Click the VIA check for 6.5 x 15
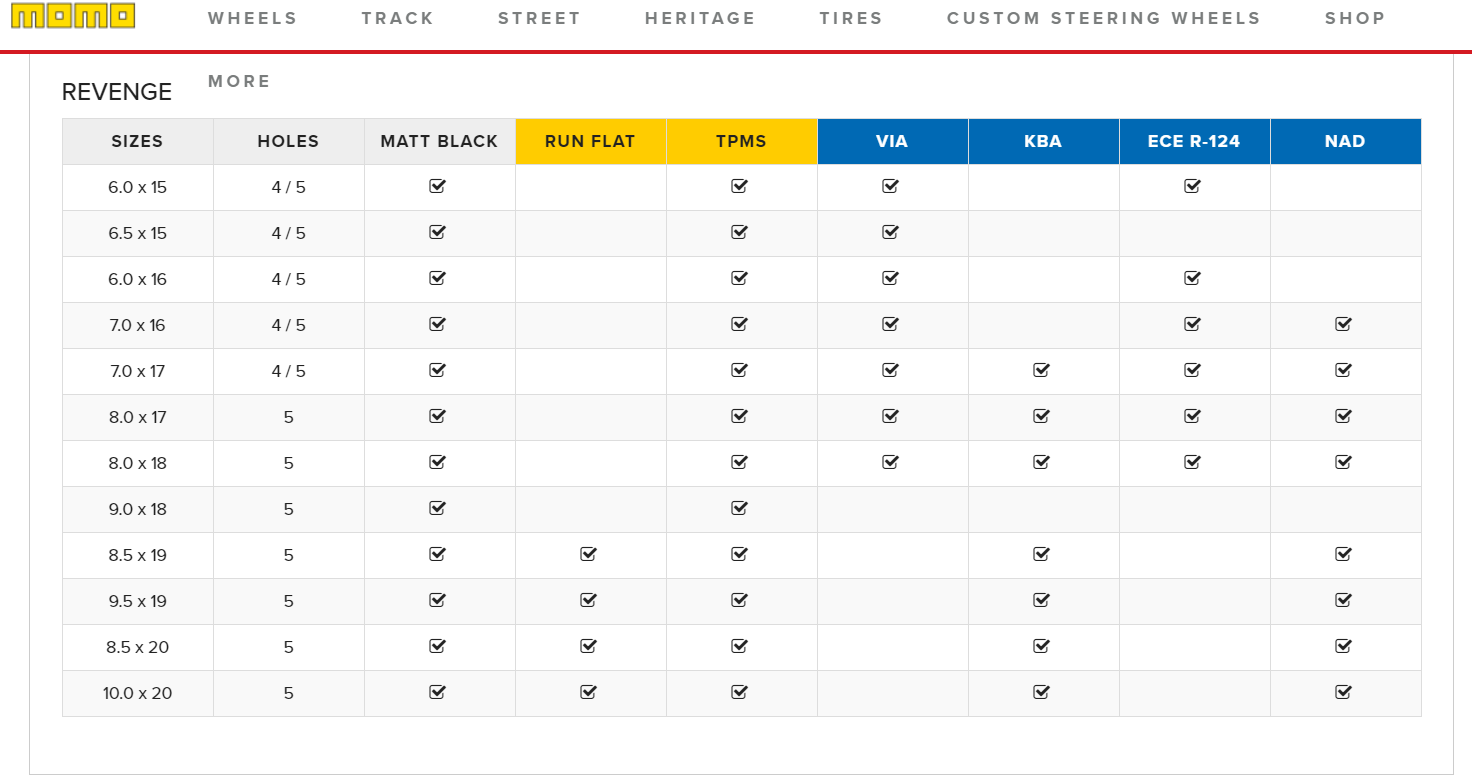Screen dimensions: 1472x782 tap(890, 232)
